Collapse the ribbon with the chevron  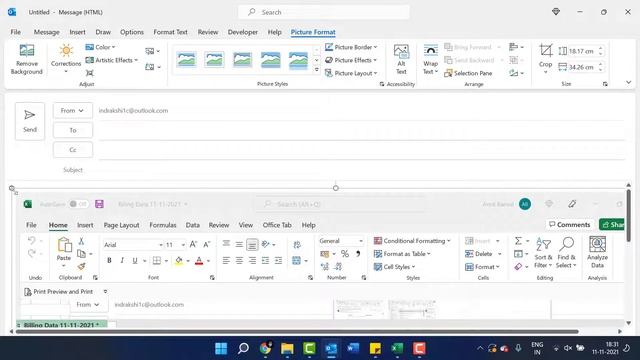point(629,82)
